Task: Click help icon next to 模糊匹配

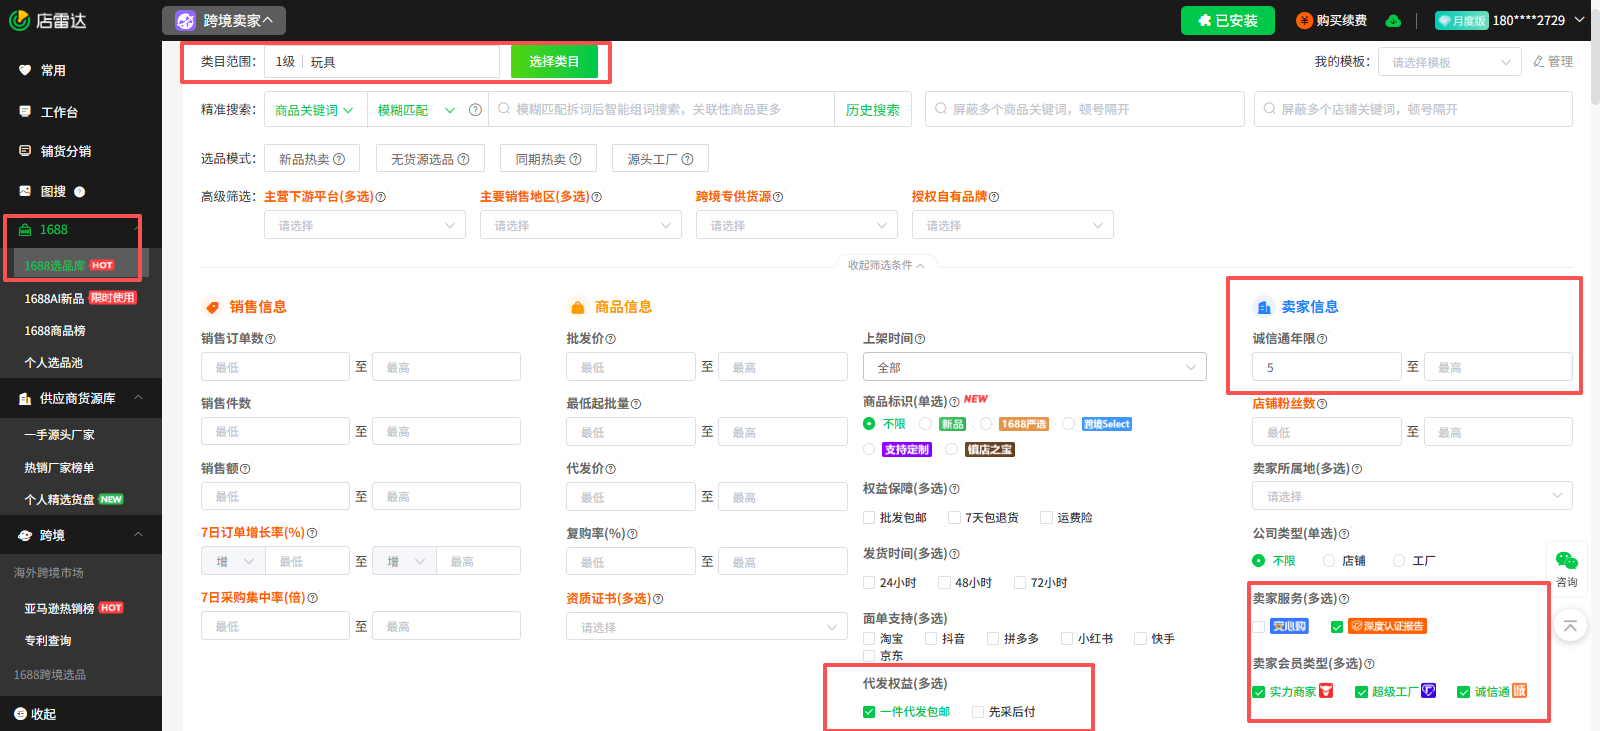Action: [475, 110]
